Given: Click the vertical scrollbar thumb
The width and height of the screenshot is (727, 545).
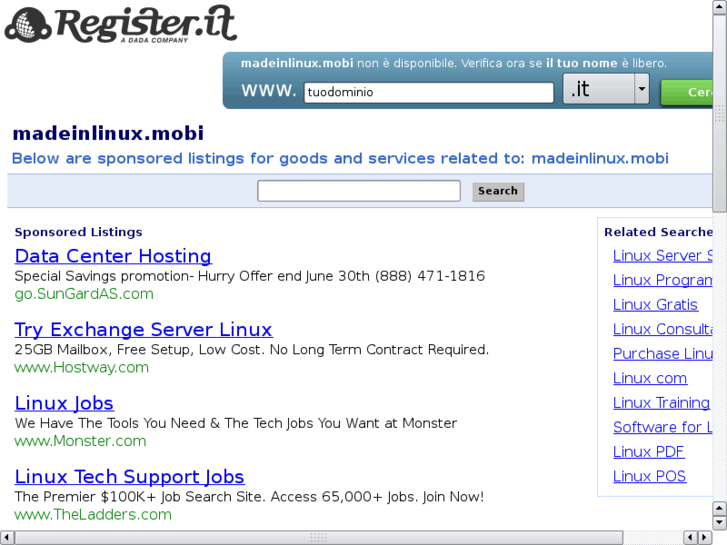Looking at the screenshot, I should (x=720, y=113).
